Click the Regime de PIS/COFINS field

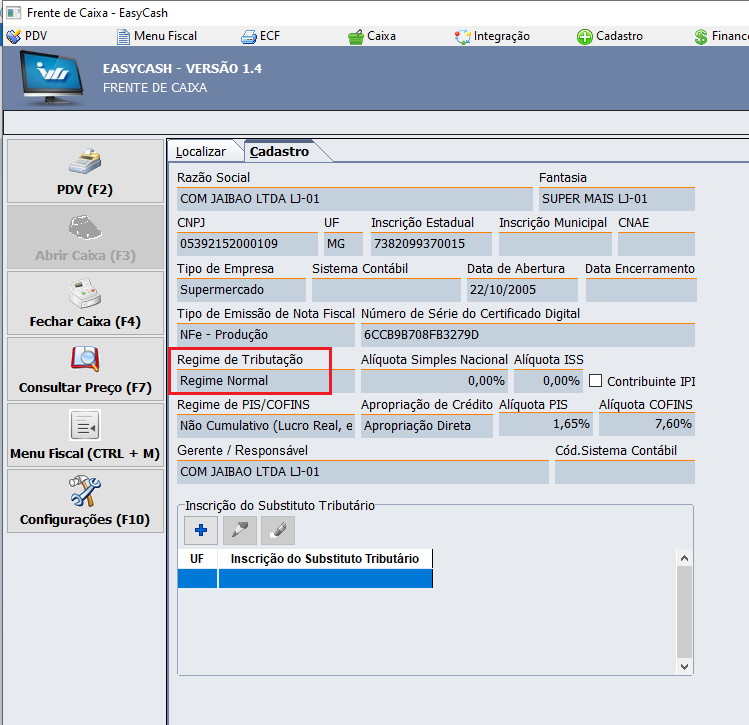[x=265, y=426]
